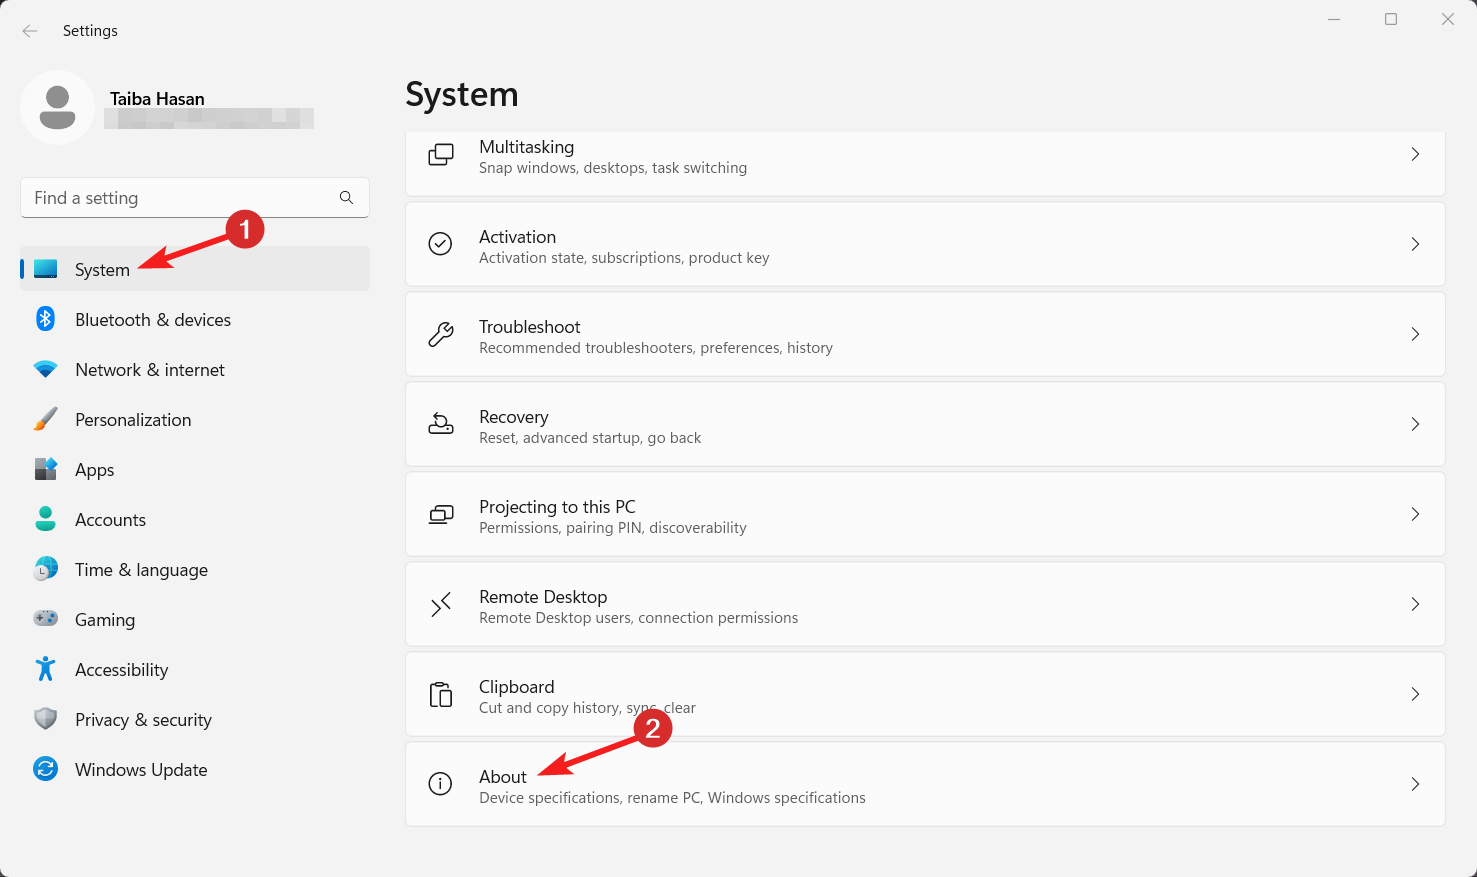Click the Personalization brush icon
This screenshot has width=1477, height=877.
(45, 419)
